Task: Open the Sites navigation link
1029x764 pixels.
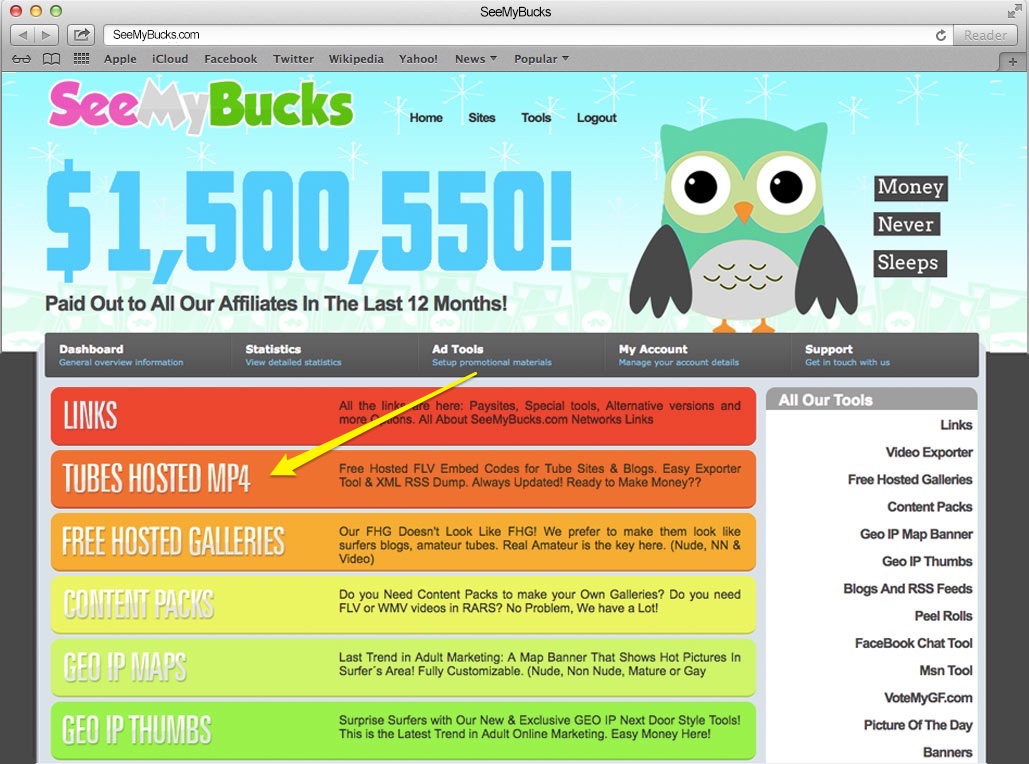Action: pyautogui.click(x=482, y=117)
